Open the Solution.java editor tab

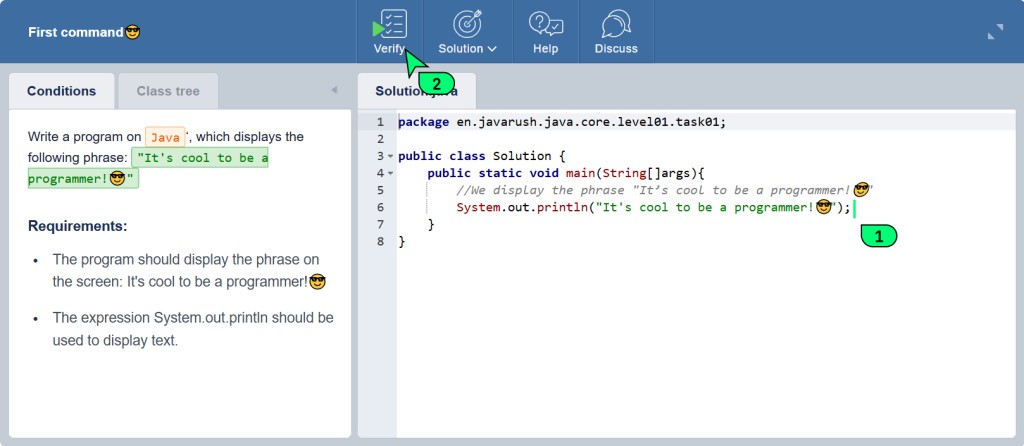coord(416,91)
